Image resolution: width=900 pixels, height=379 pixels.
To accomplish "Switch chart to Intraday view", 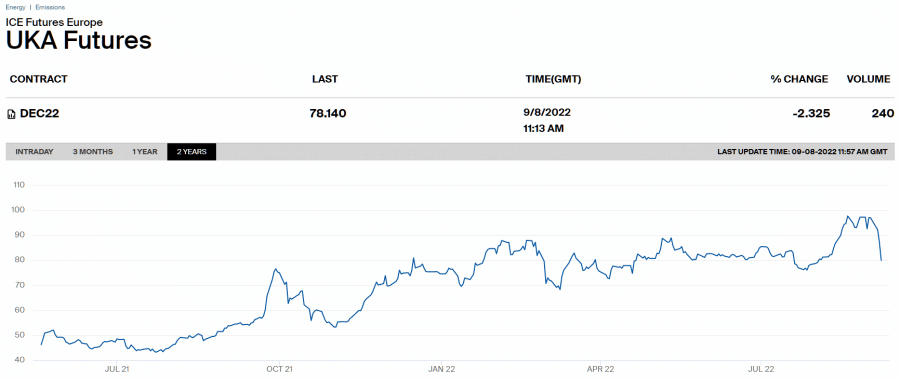I will [34, 152].
